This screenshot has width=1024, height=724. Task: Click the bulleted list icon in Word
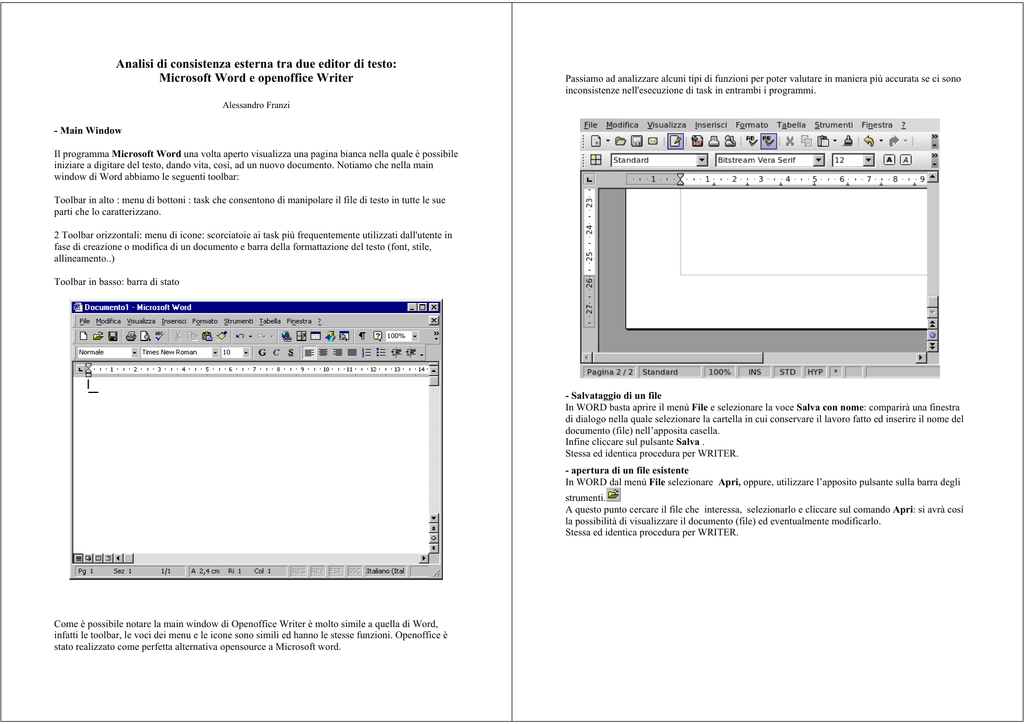click(381, 353)
